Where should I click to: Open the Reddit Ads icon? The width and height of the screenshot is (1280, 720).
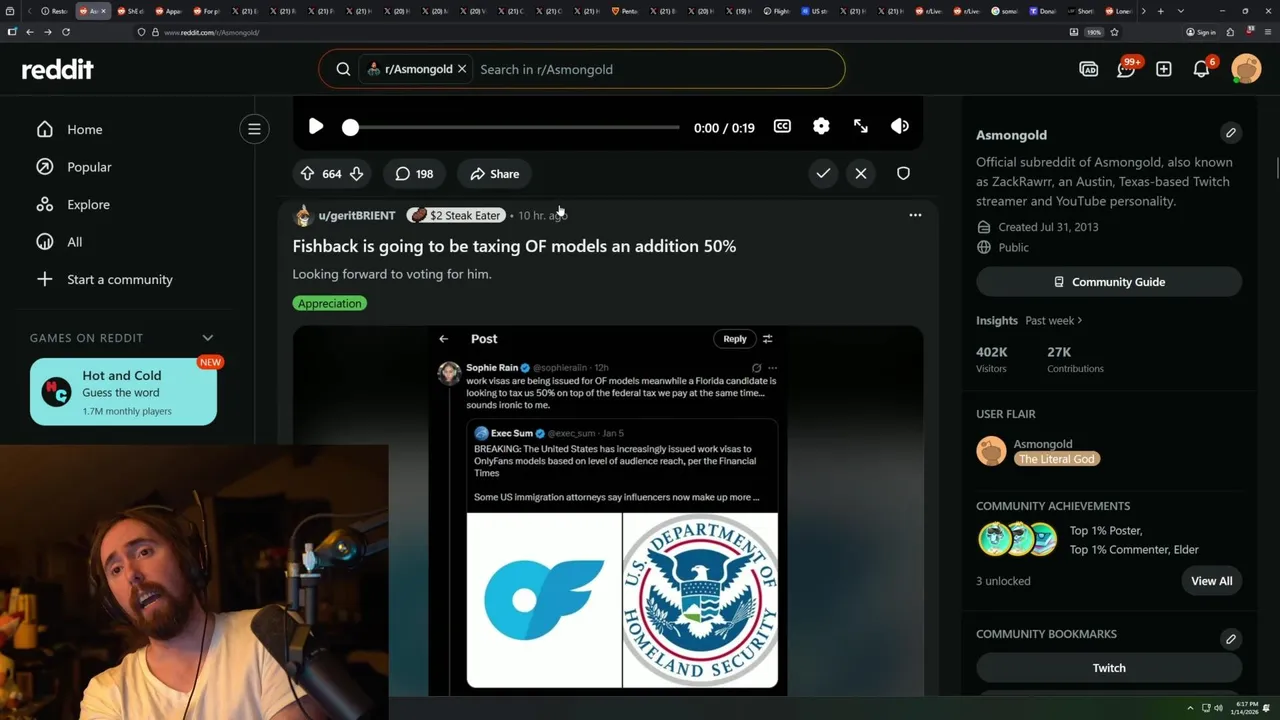click(x=1089, y=69)
